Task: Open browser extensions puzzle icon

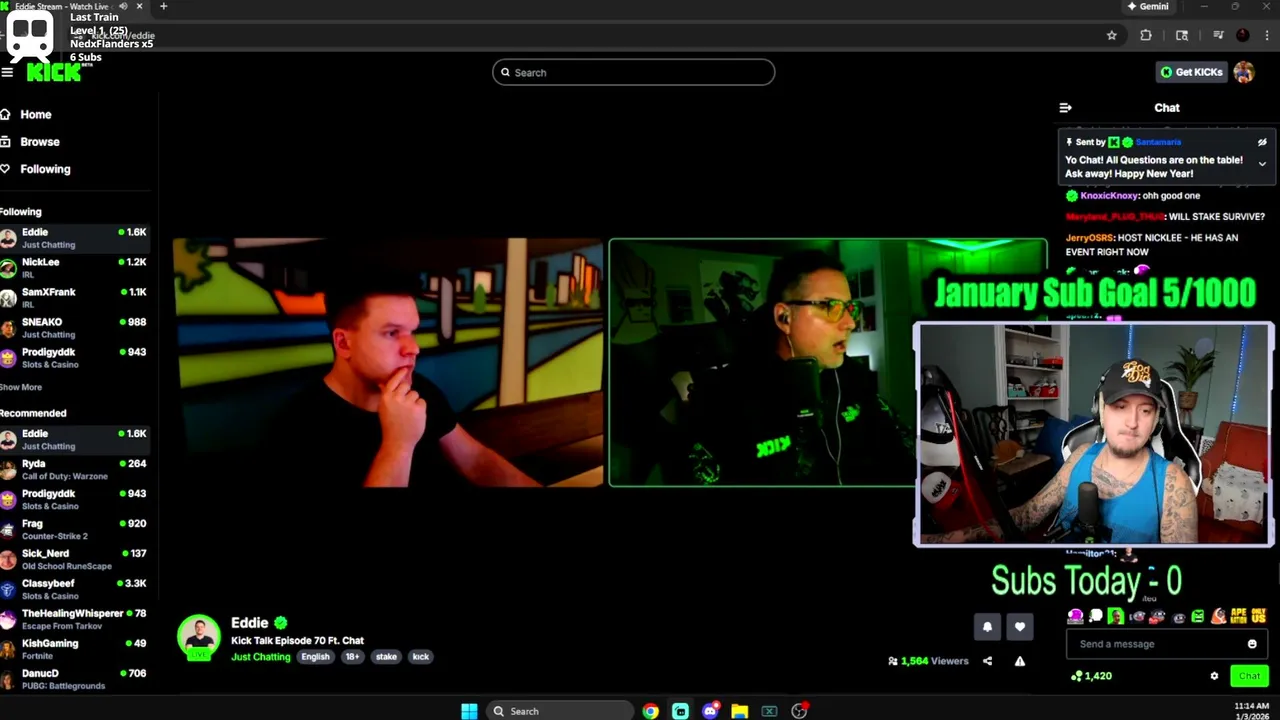Action: pos(1146,35)
